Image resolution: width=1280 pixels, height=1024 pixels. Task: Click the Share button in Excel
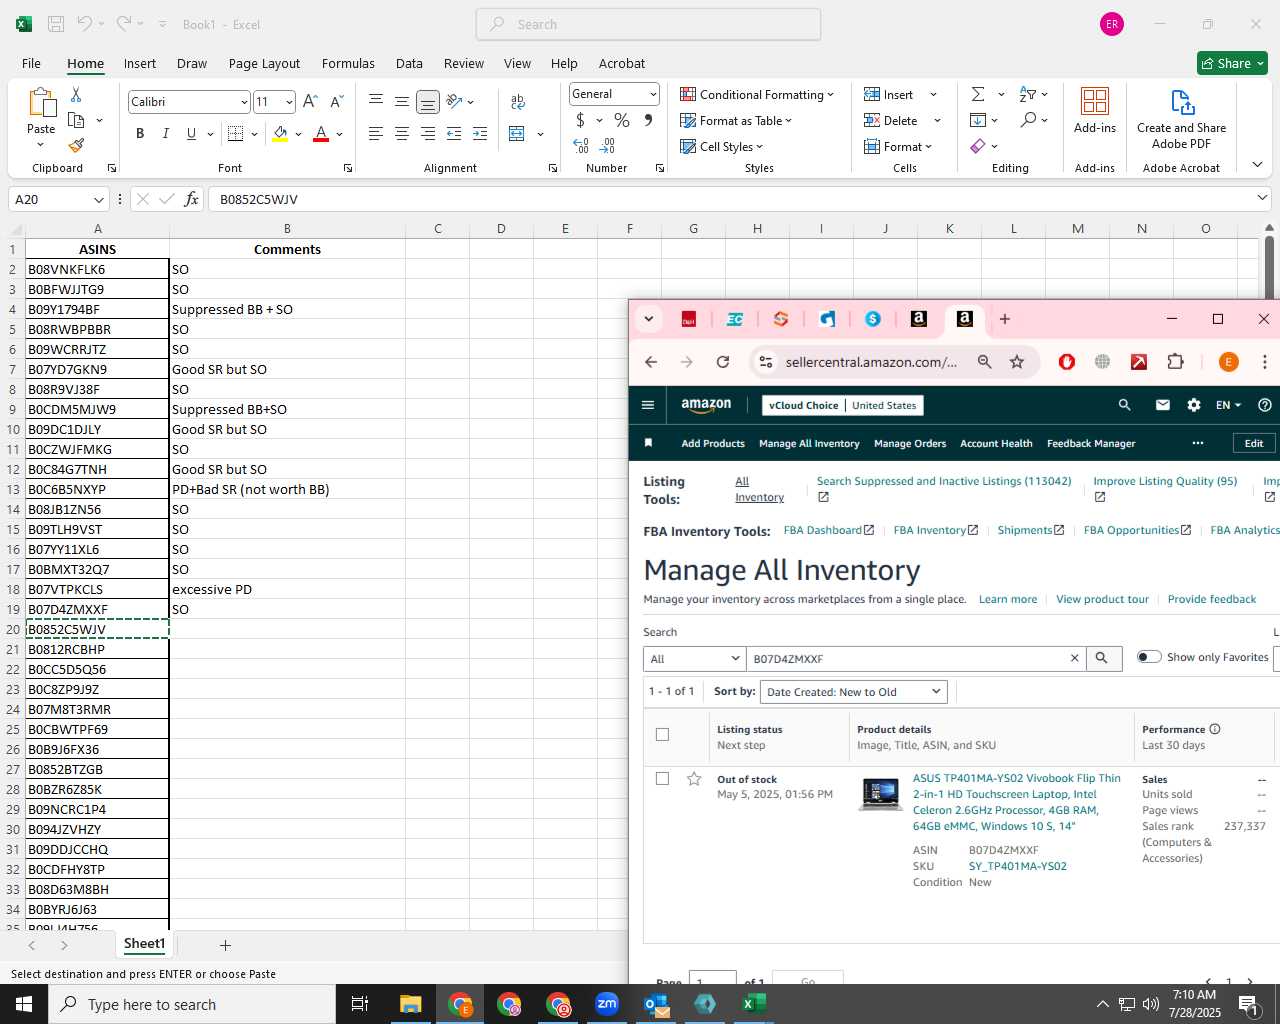[x=1232, y=63]
